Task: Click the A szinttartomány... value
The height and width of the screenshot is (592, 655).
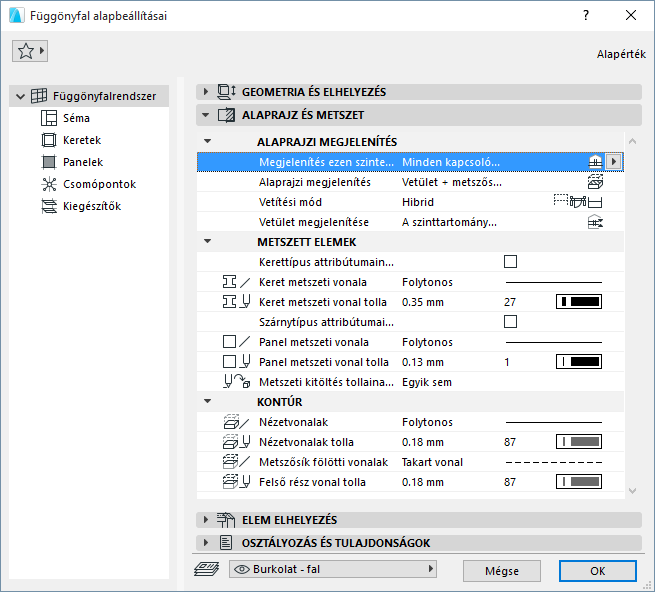Action: [449, 222]
